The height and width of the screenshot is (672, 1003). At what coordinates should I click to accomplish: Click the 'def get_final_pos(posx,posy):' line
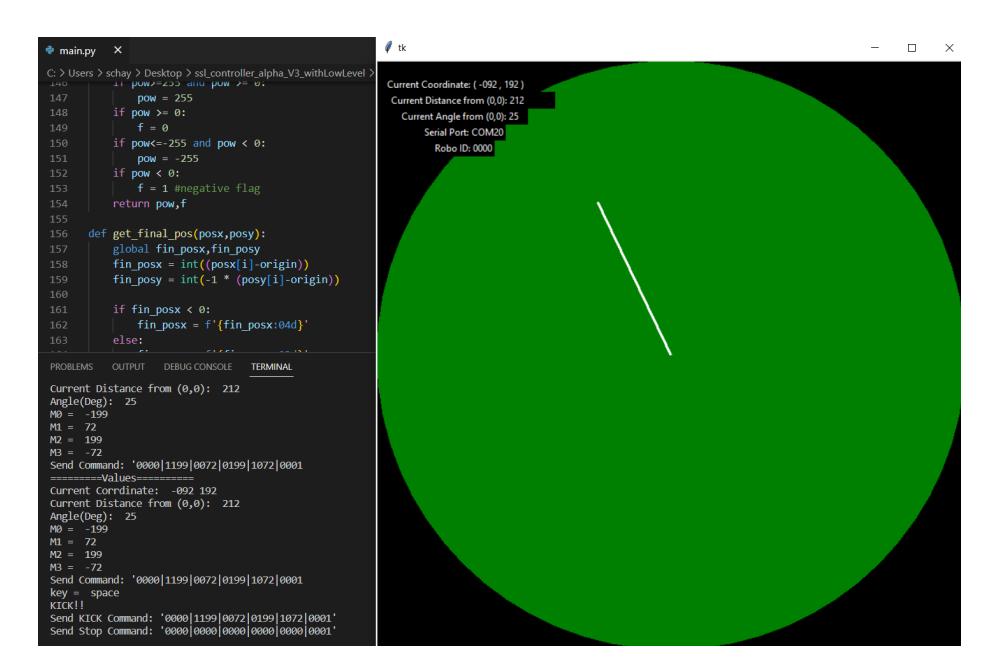[x=177, y=234]
